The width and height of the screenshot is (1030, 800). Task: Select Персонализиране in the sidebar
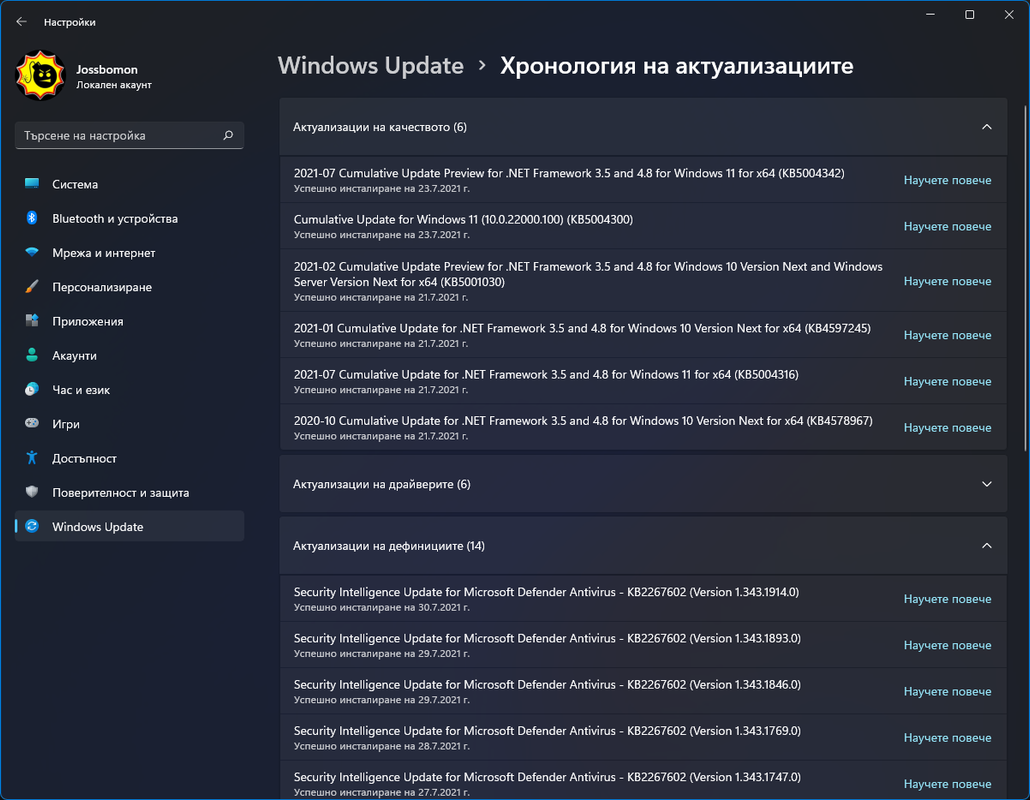tap(129, 287)
